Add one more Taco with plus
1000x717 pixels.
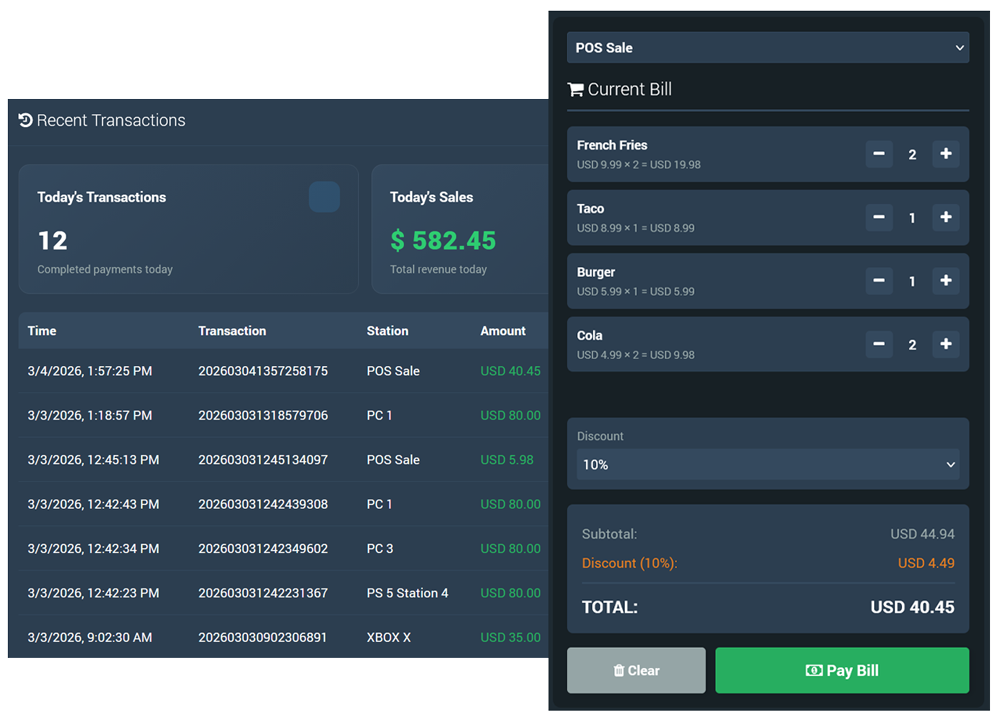point(945,217)
